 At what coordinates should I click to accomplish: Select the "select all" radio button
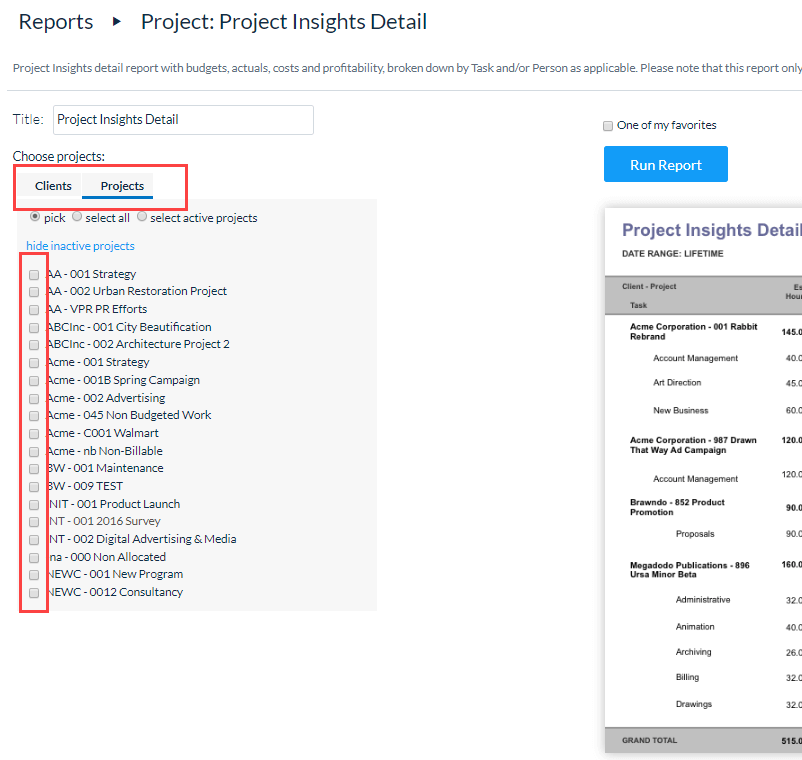[77, 217]
